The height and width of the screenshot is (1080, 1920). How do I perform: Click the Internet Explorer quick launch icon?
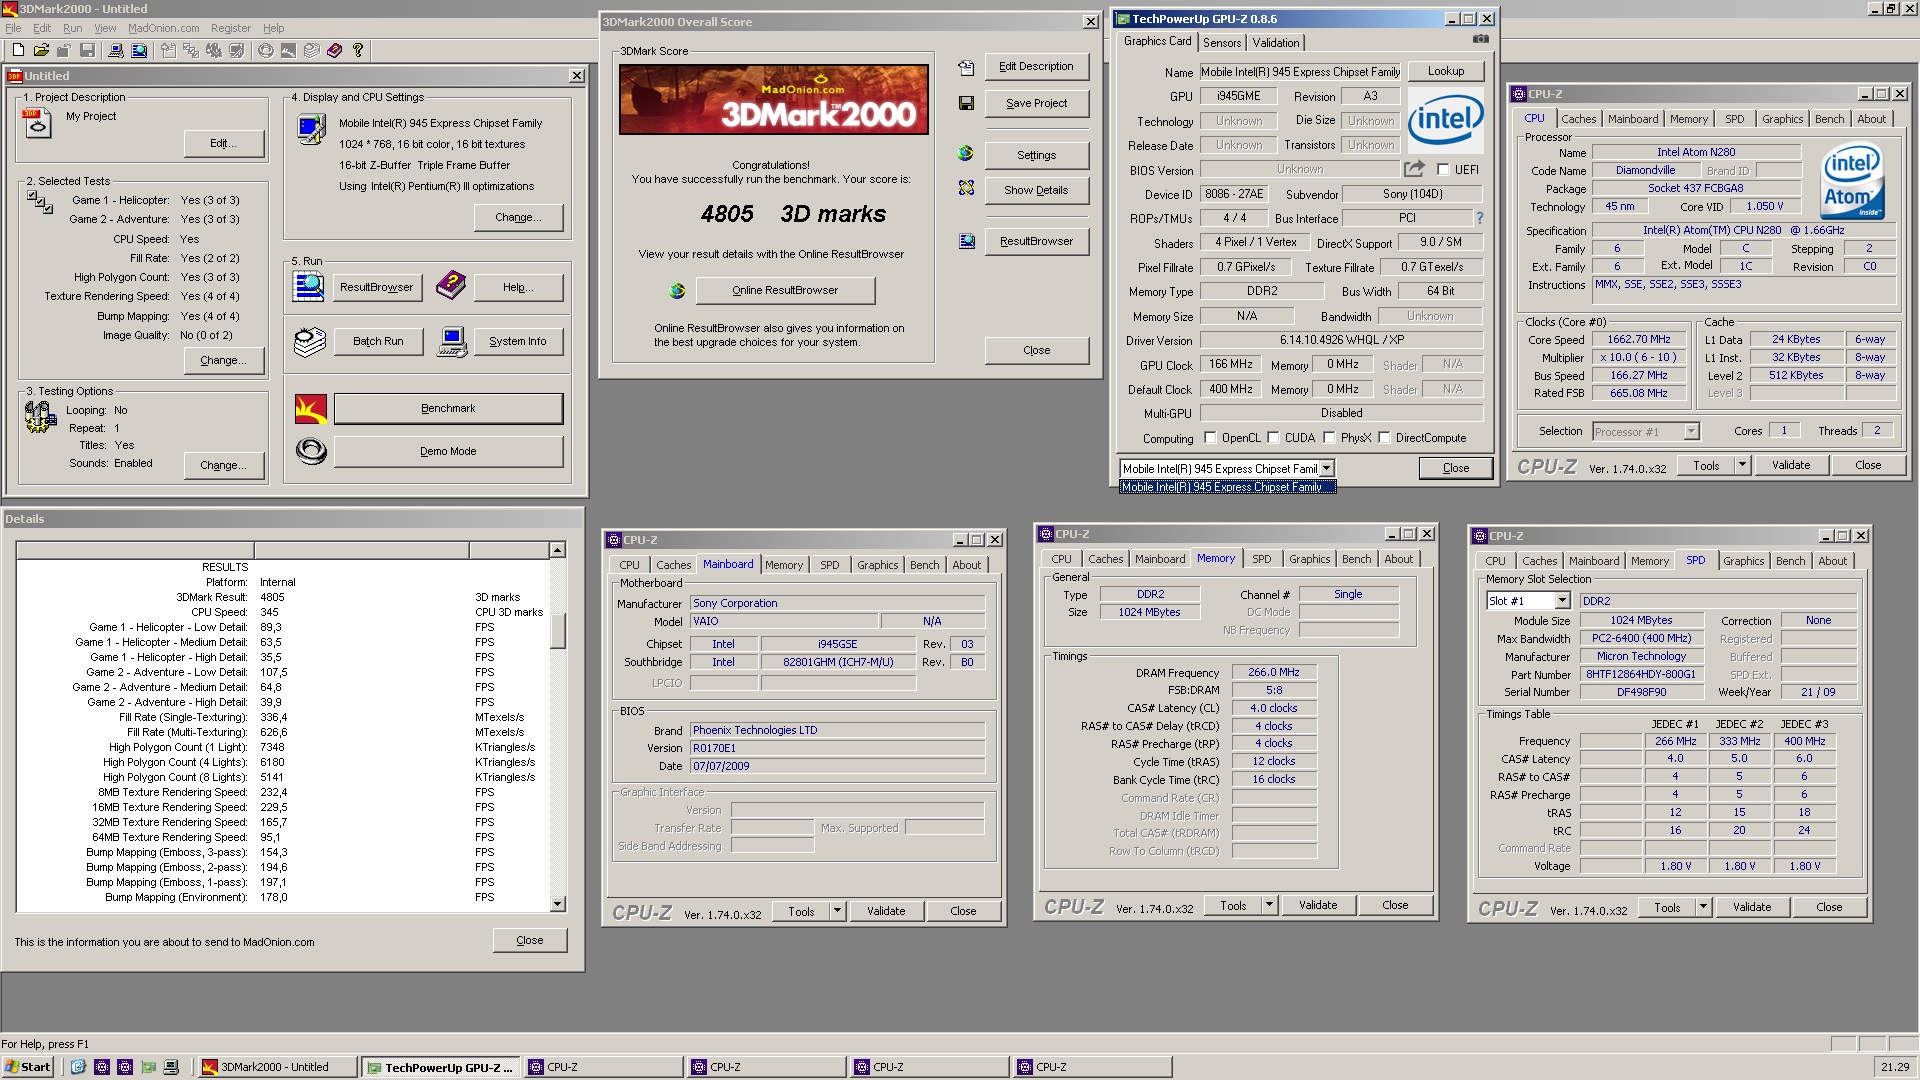pos(78,1067)
